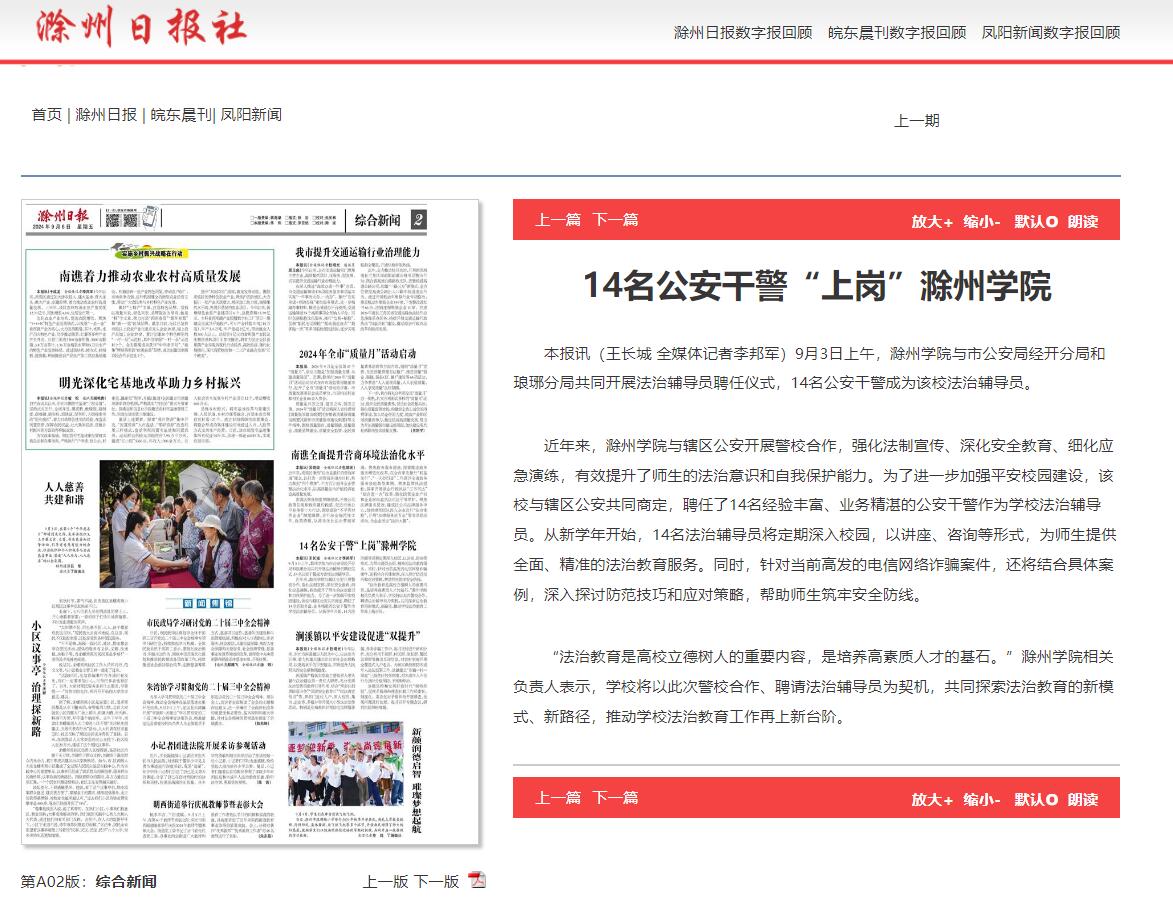The height and width of the screenshot is (900, 1173).
Task: Click 缩小- in top red bar
Action: pyautogui.click(x=981, y=221)
